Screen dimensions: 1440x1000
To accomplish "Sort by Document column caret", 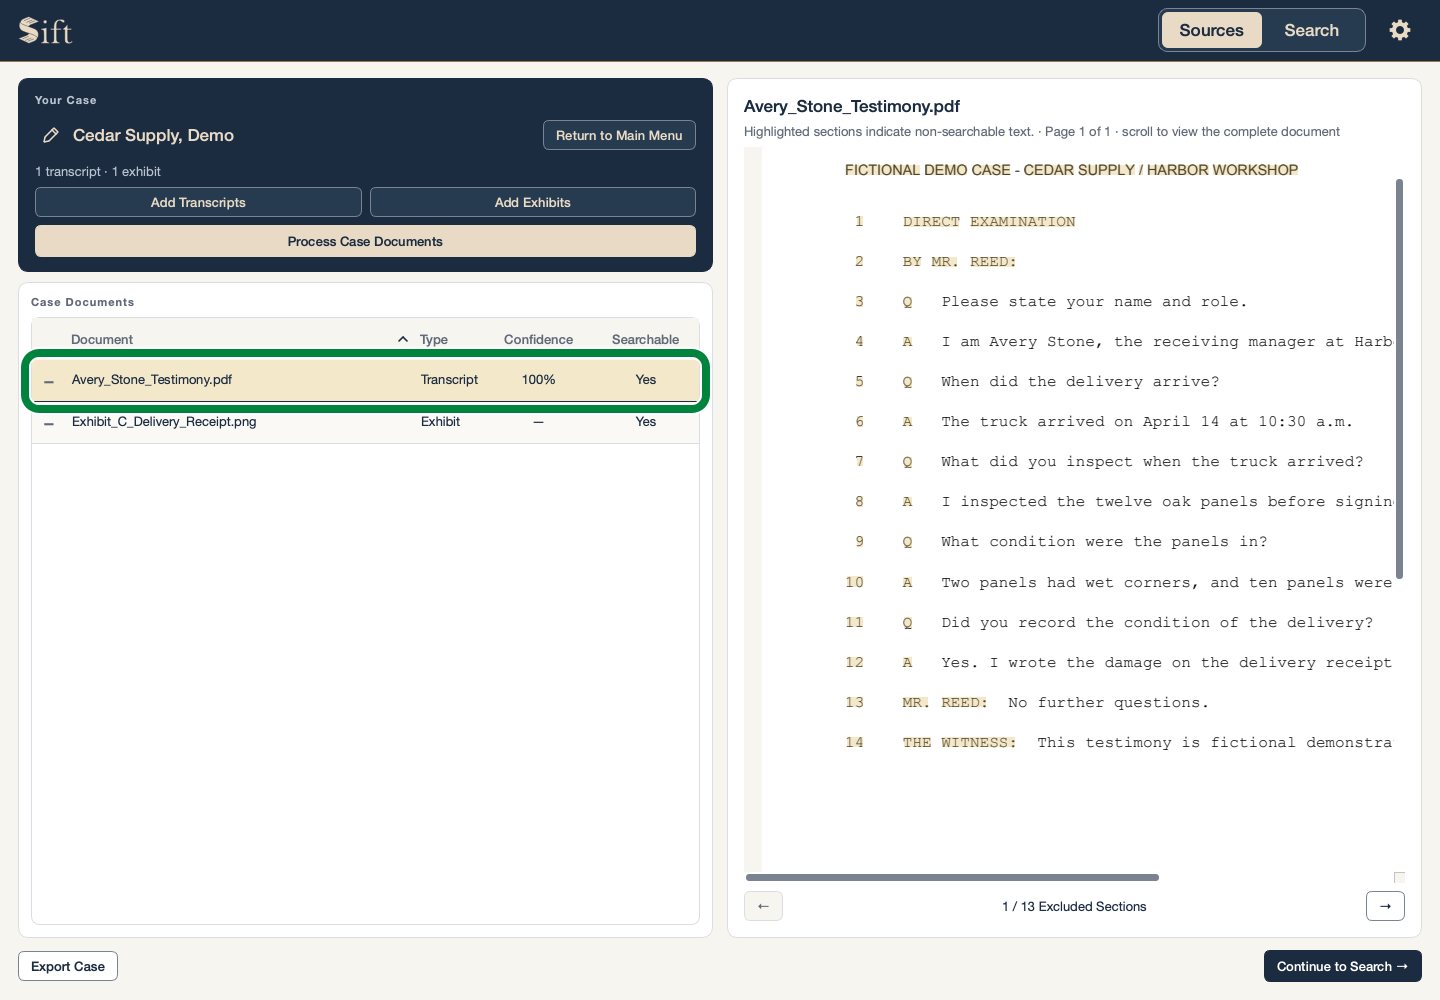I will (403, 339).
